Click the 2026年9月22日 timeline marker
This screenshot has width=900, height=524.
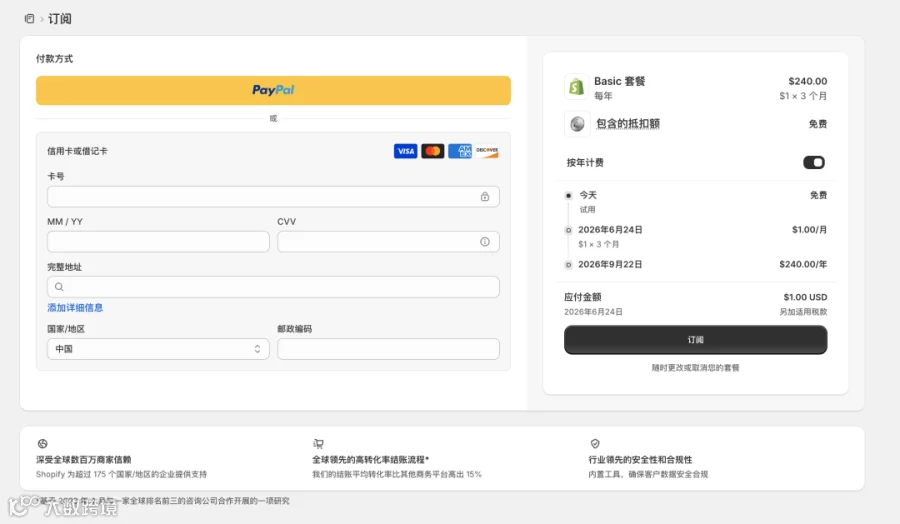tap(568, 265)
